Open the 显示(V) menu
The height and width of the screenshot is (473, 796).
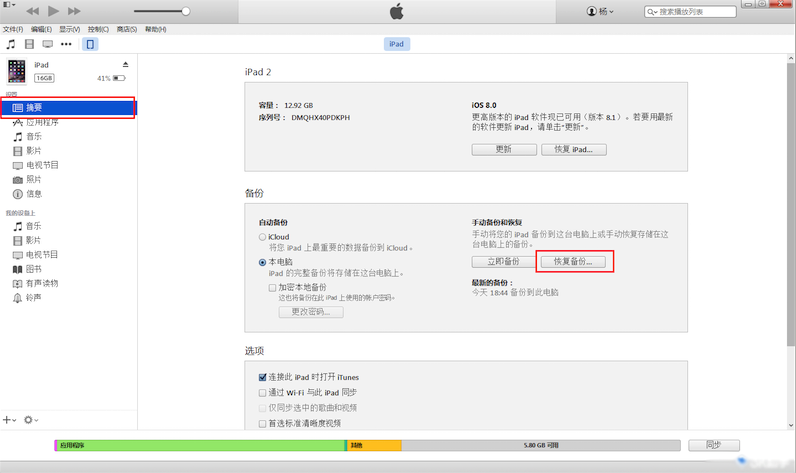pyautogui.click(x=70, y=29)
